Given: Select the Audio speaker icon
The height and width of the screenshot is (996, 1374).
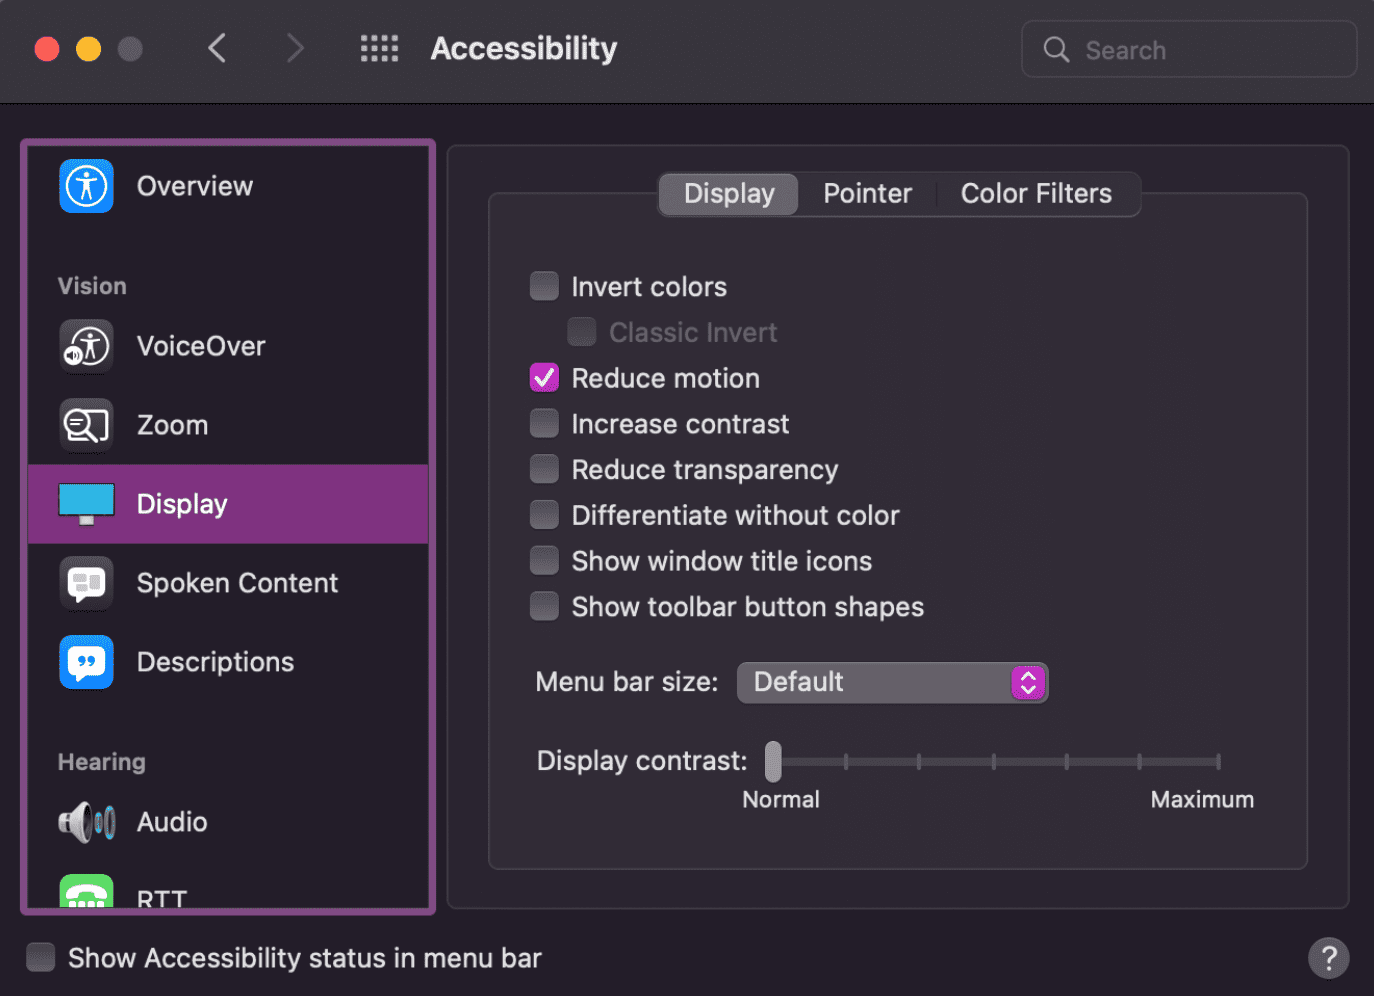Looking at the screenshot, I should point(86,822).
